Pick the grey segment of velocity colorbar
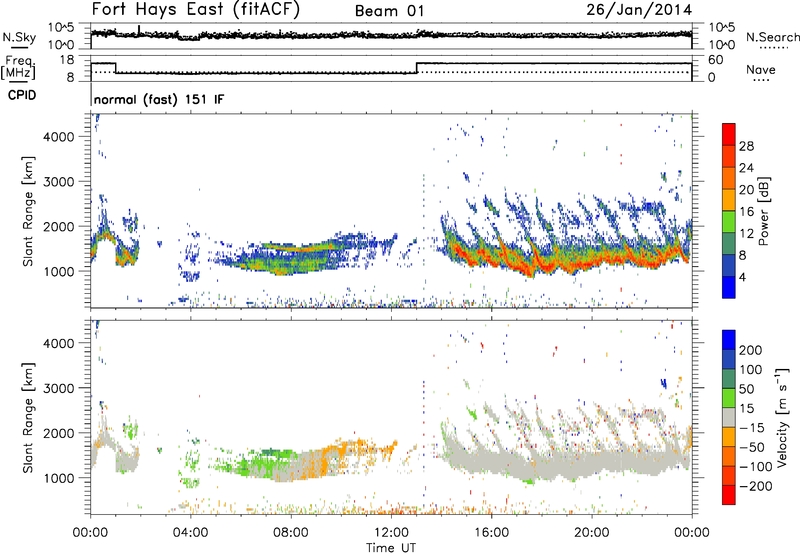The image size is (800, 554). point(729,417)
